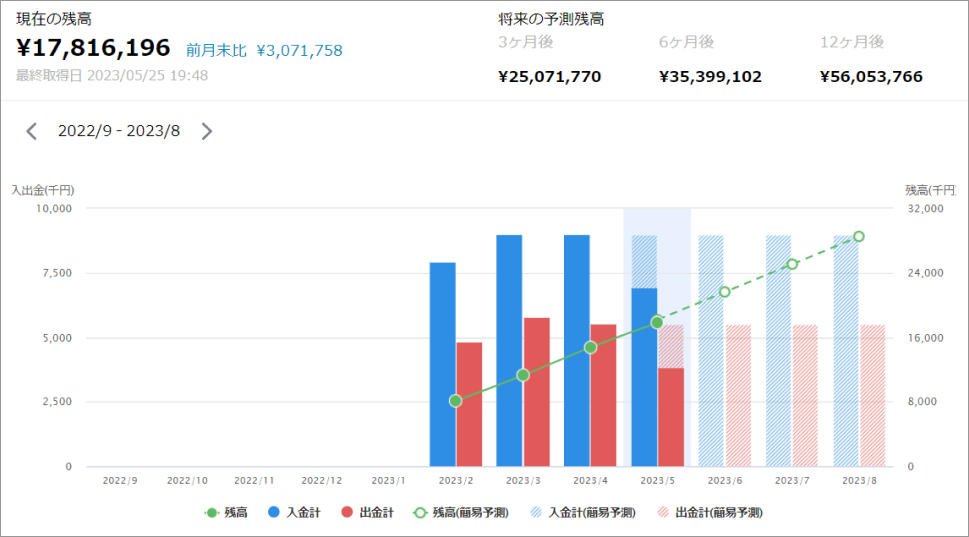
Task: Click the hatched forecast 出金 bar for 2023/7
Action: (805, 395)
